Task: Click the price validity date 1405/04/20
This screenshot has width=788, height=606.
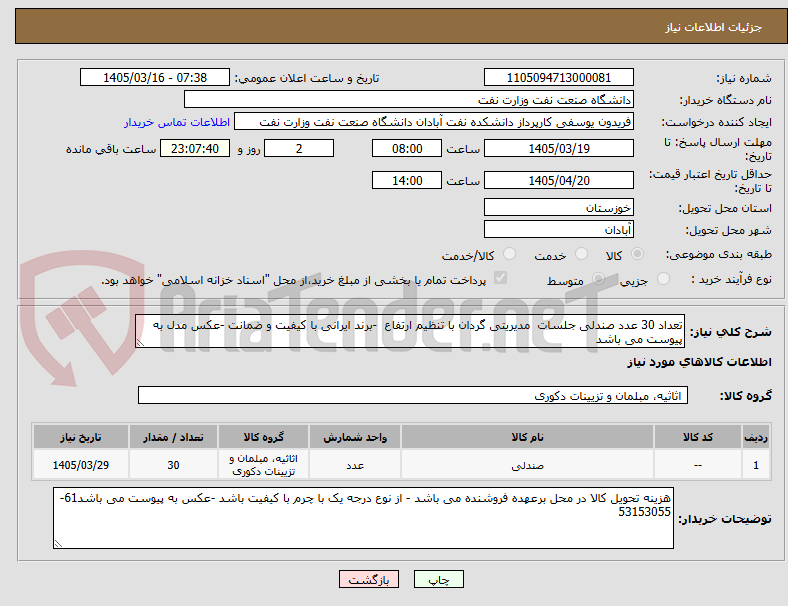Action: coord(558,180)
